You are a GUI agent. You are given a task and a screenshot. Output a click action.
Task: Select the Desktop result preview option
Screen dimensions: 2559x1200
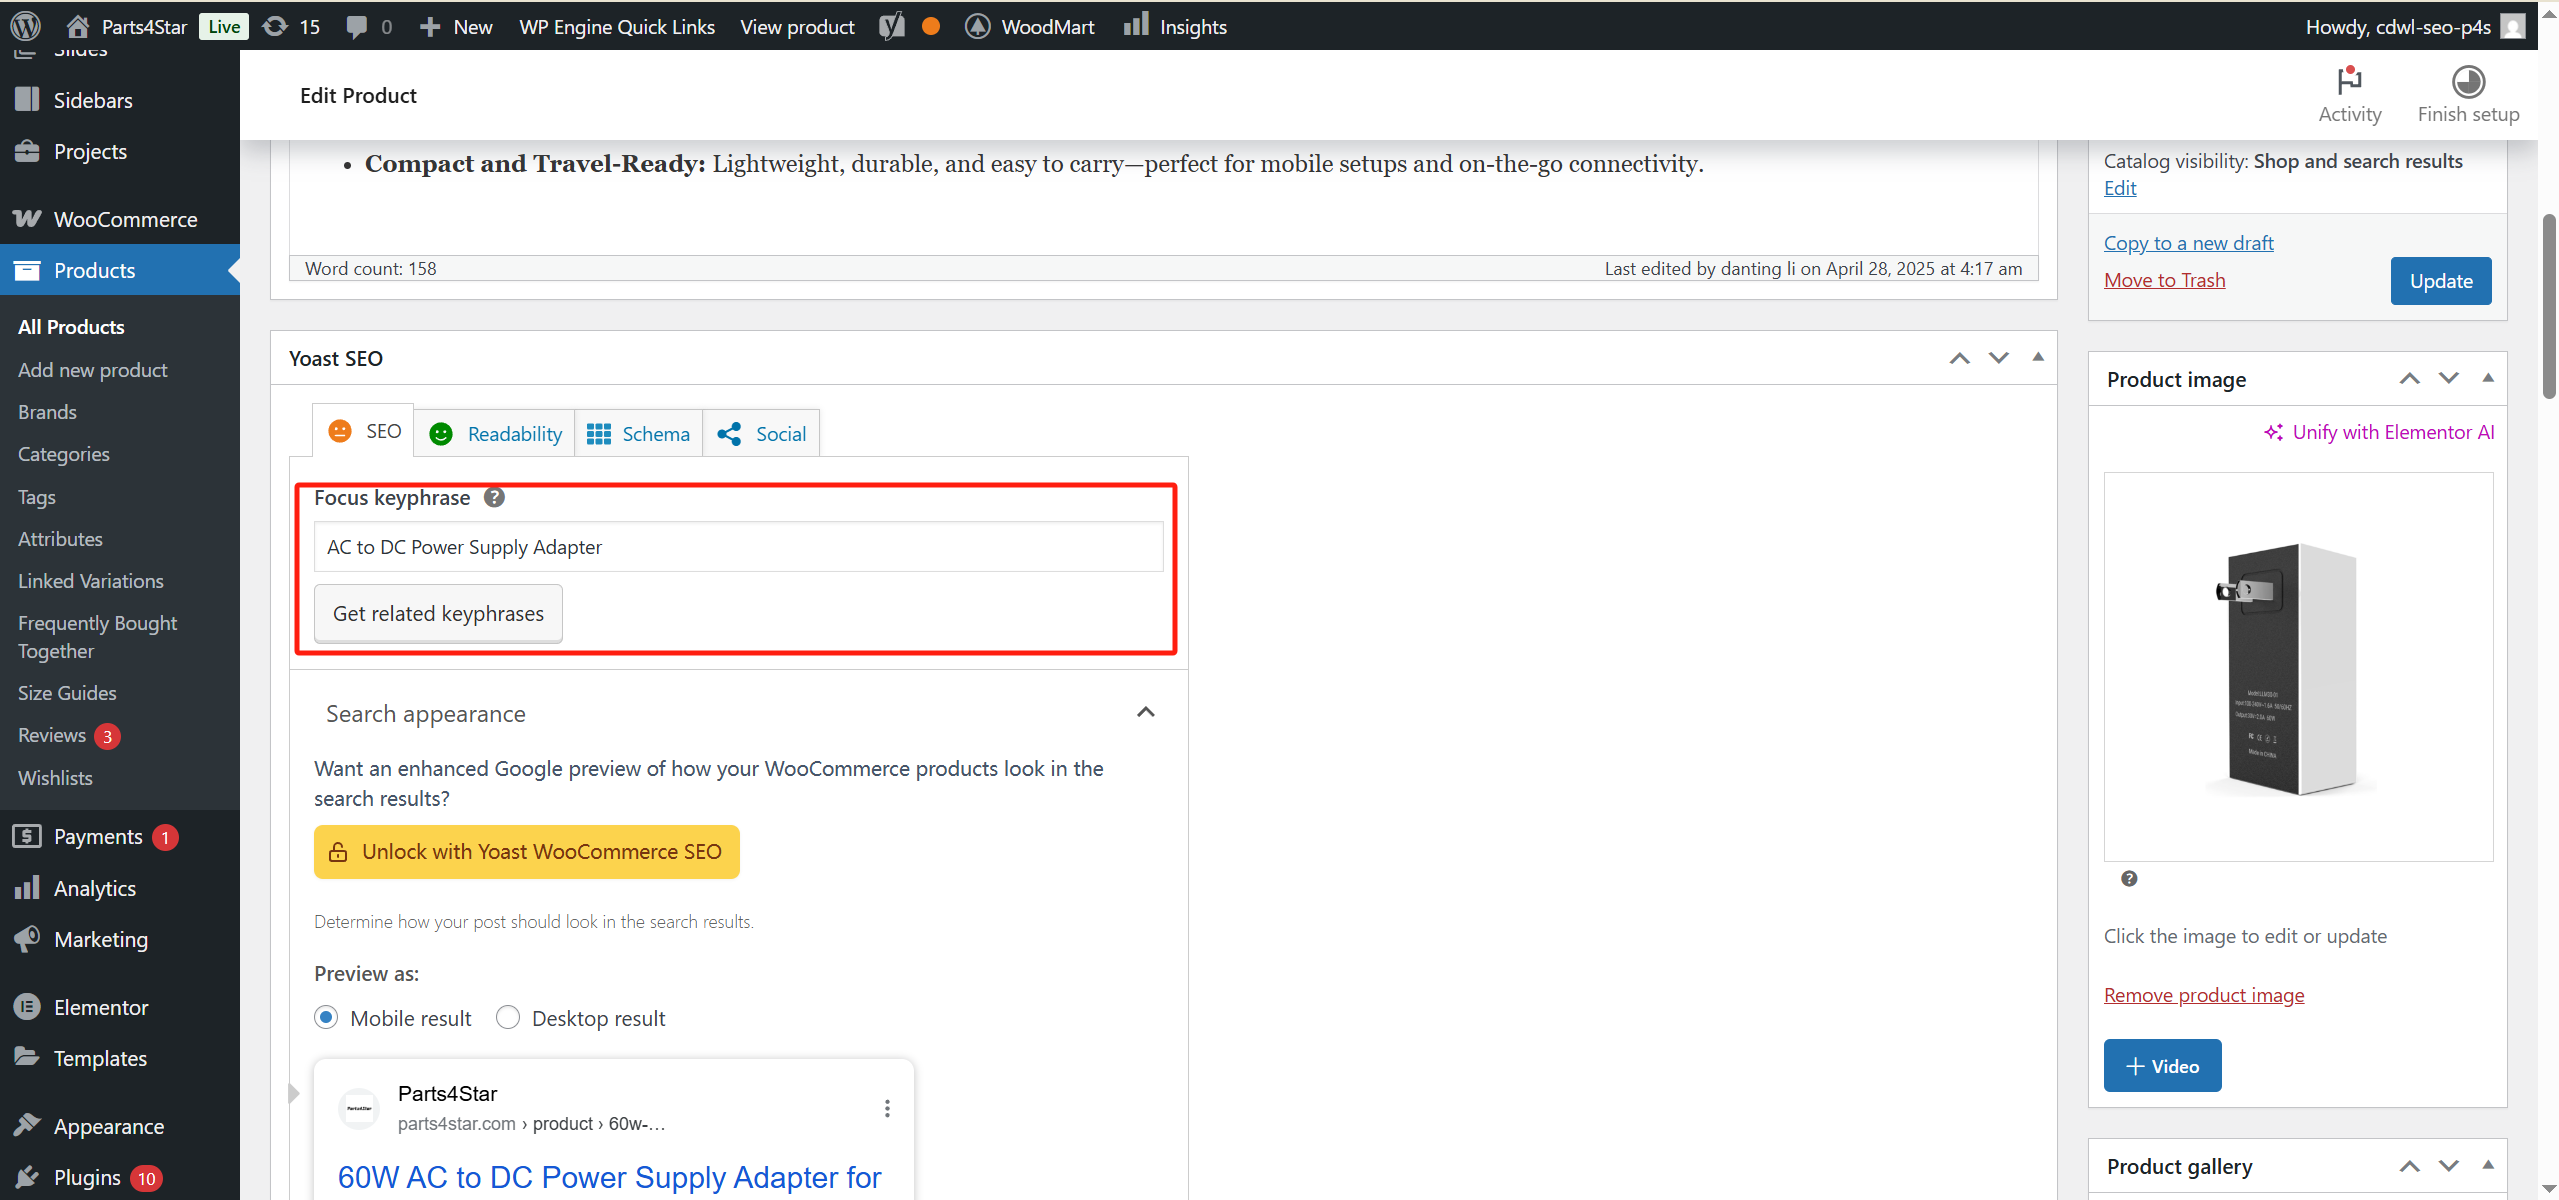click(508, 1017)
